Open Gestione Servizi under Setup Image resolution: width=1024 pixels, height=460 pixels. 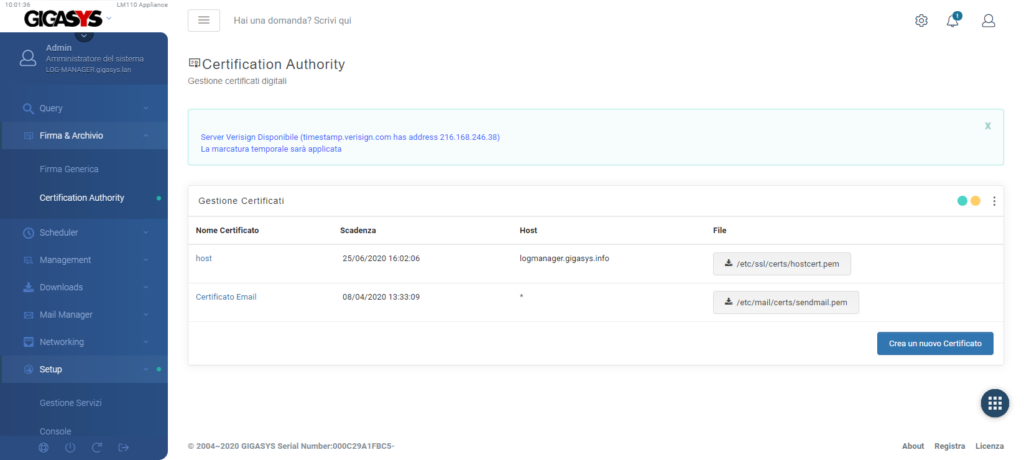point(71,403)
